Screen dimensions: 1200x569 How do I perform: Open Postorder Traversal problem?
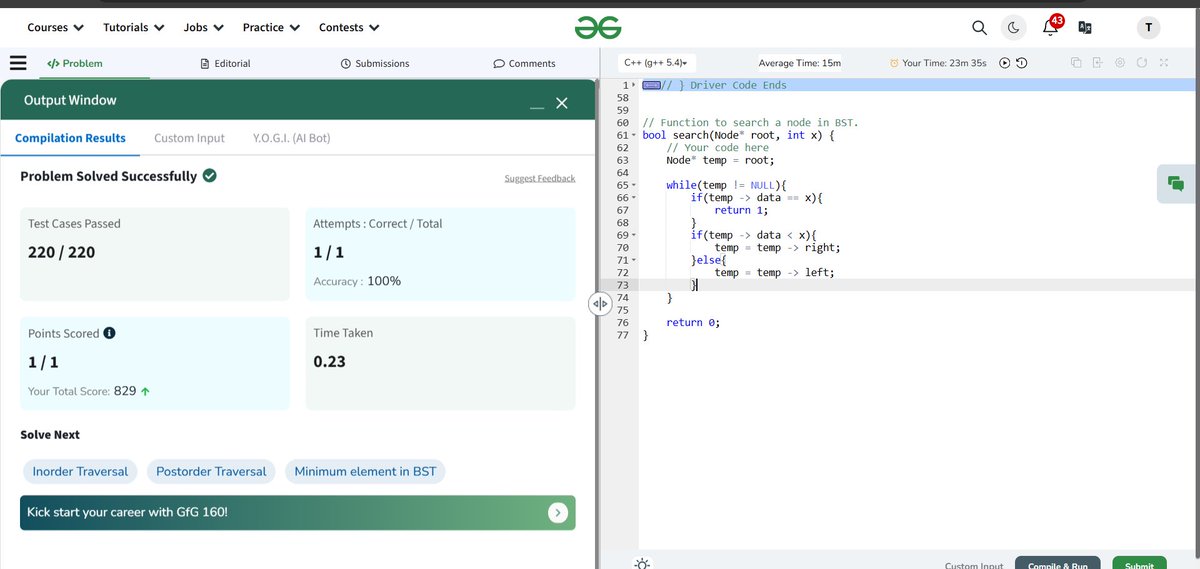coord(211,471)
